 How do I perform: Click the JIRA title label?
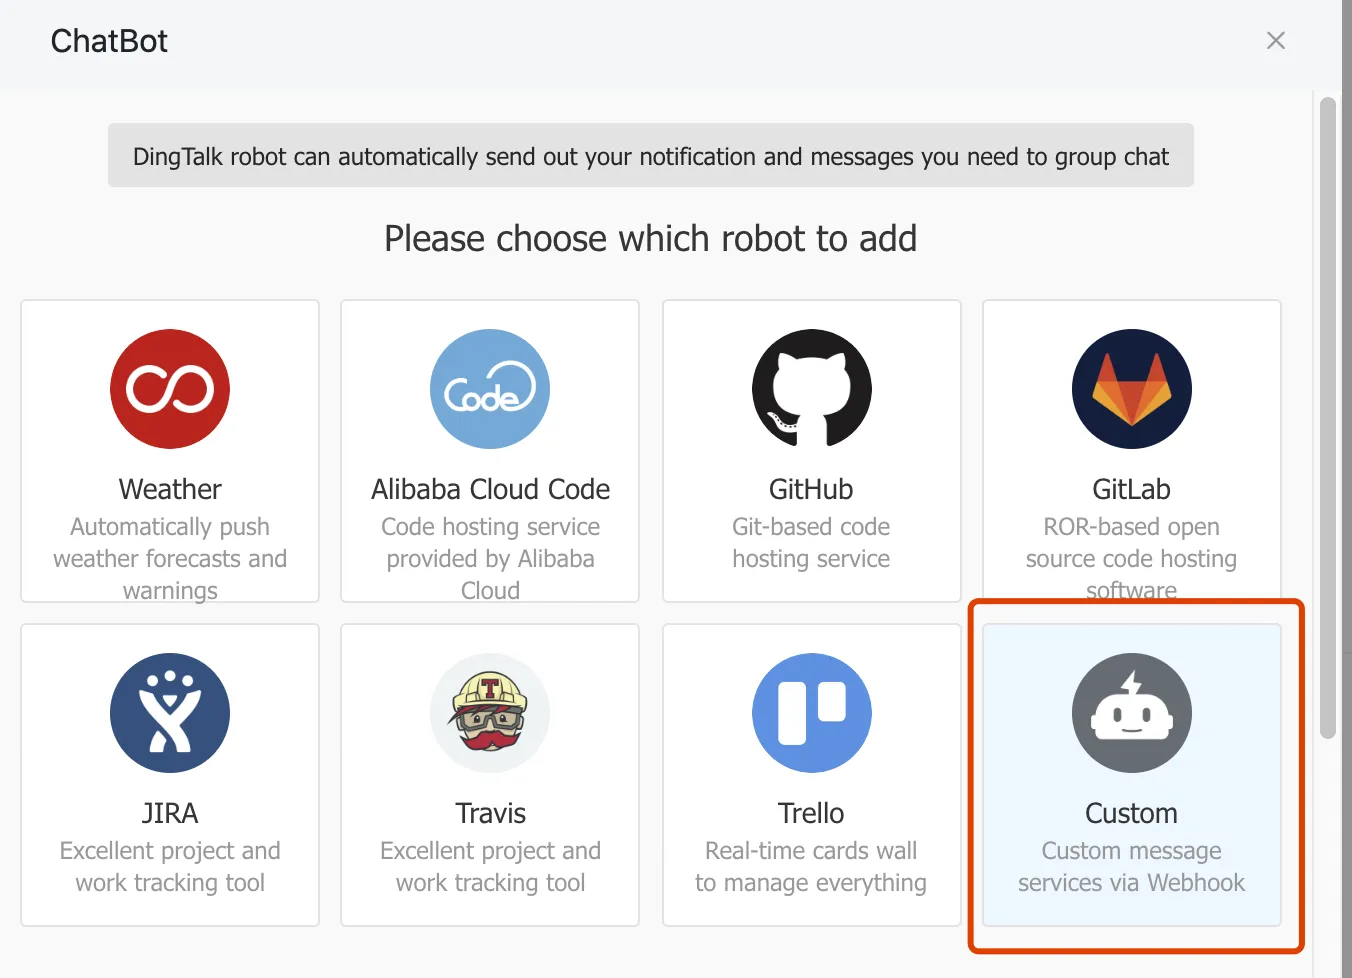coord(170,813)
